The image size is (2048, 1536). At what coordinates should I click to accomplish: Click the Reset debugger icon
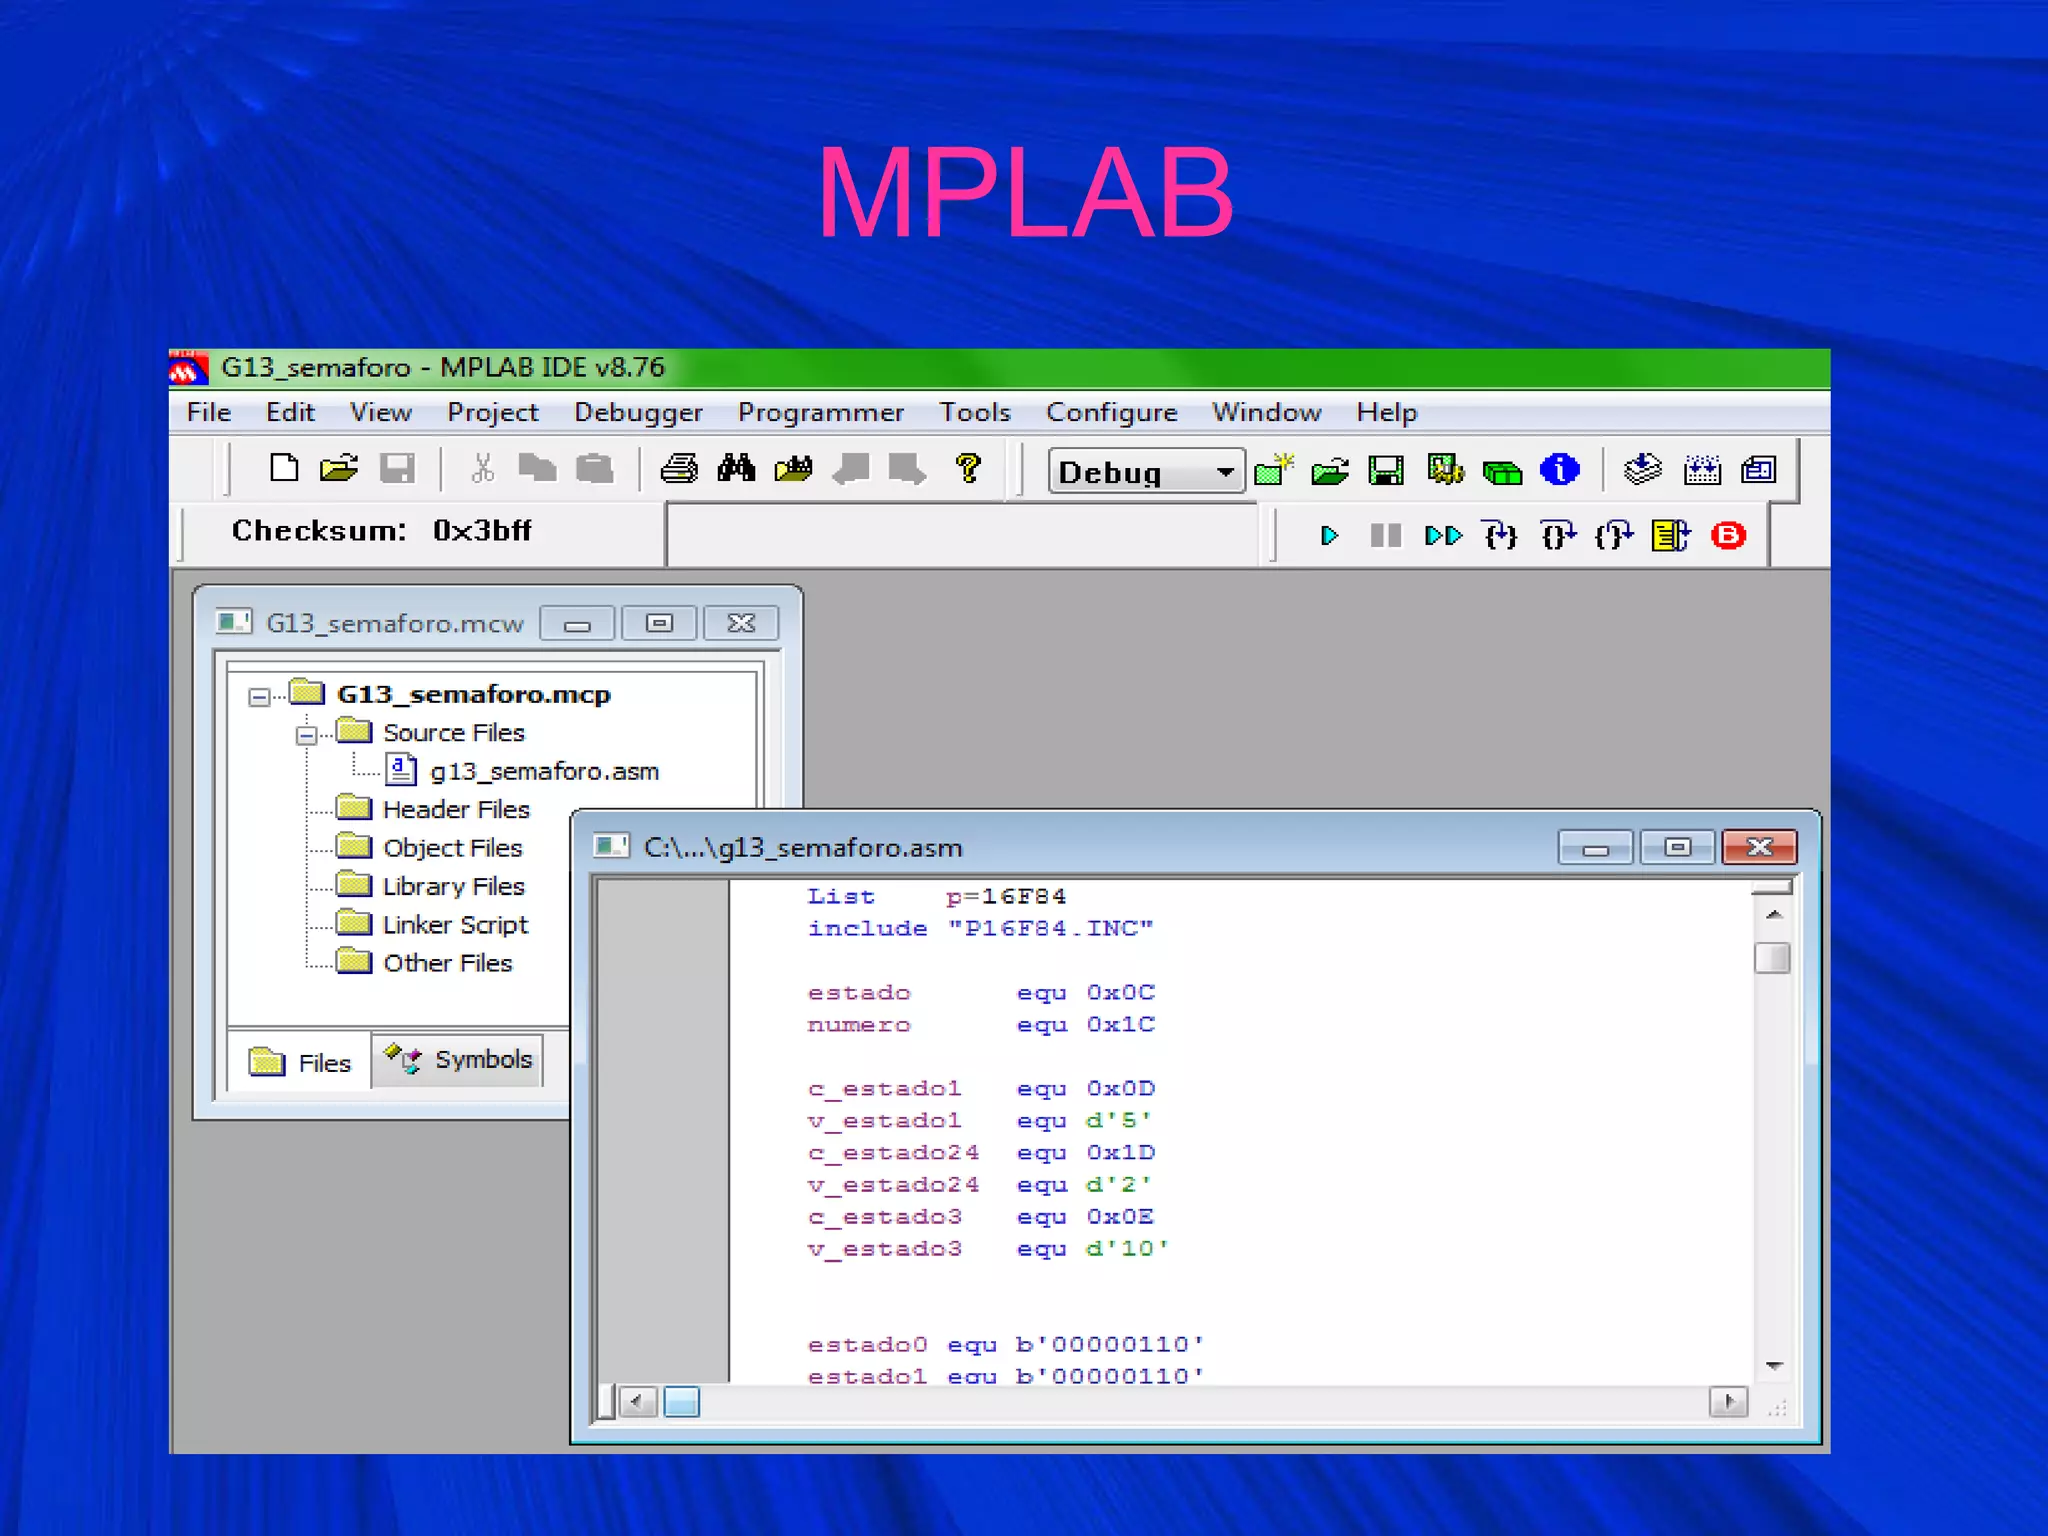click(1671, 536)
